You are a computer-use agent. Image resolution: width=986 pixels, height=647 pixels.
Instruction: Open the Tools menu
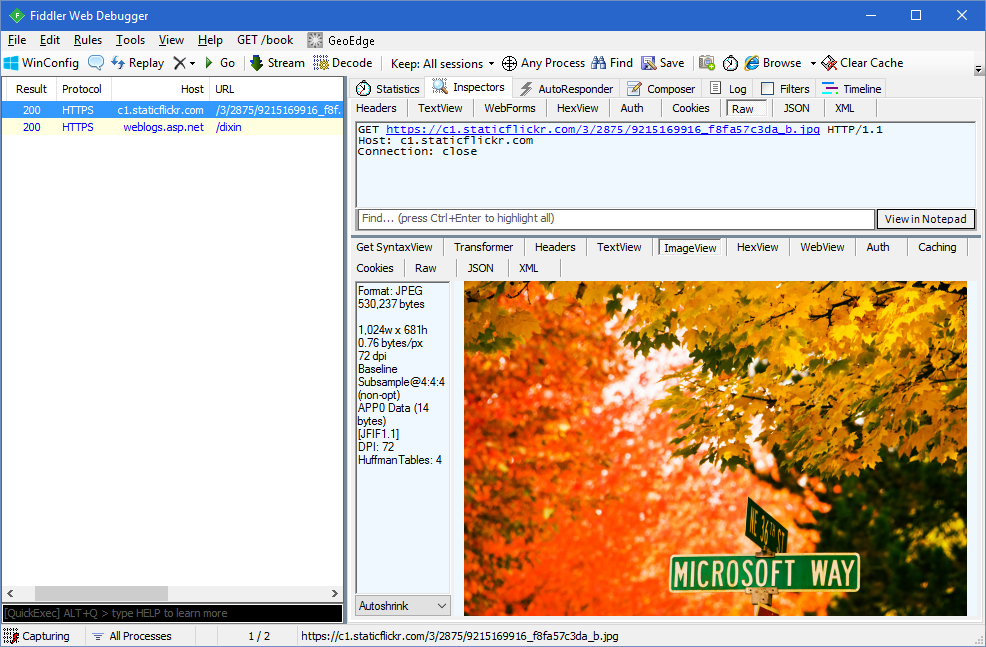pos(130,40)
